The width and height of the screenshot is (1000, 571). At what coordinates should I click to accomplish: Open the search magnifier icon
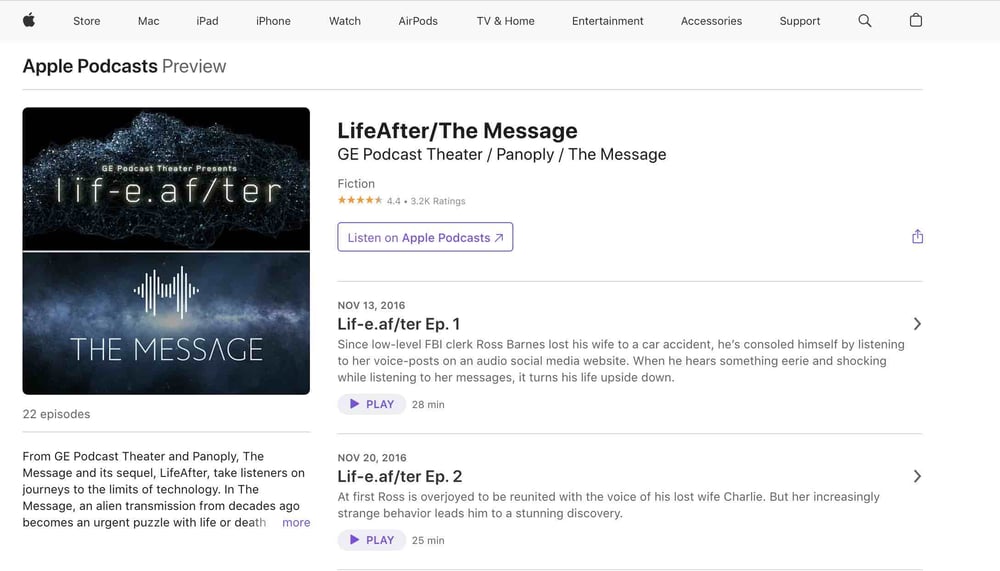[x=865, y=20]
